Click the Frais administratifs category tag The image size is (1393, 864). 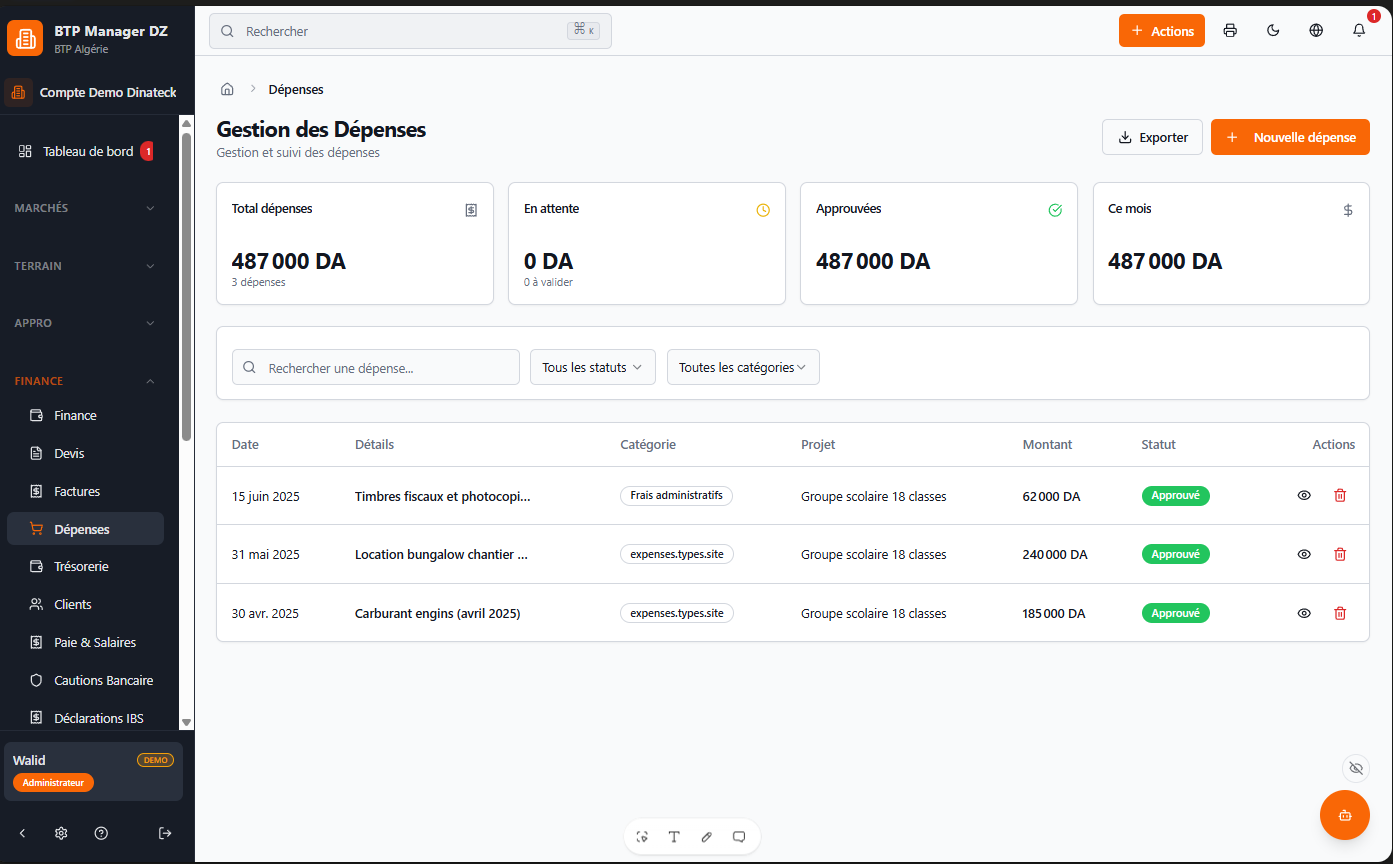(x=676, y=496)
